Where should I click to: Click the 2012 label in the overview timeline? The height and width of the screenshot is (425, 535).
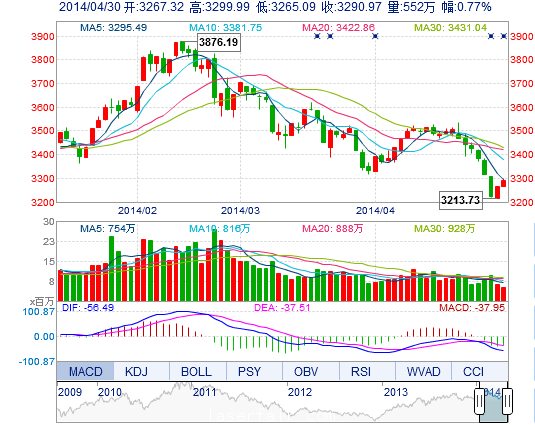click(x=300, y=392)
